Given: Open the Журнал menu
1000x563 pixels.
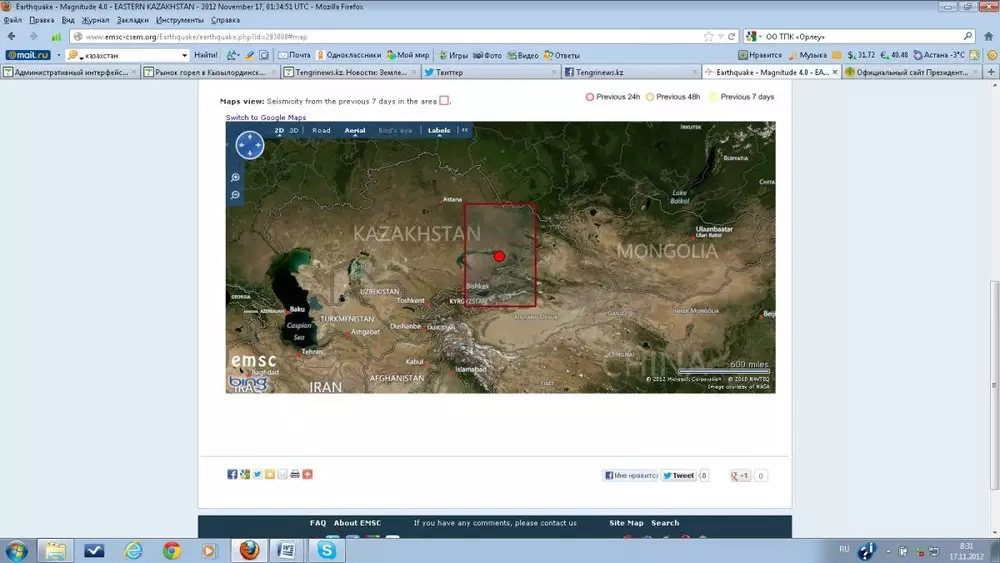Looking at the screenshot, I should coord(95,19).
